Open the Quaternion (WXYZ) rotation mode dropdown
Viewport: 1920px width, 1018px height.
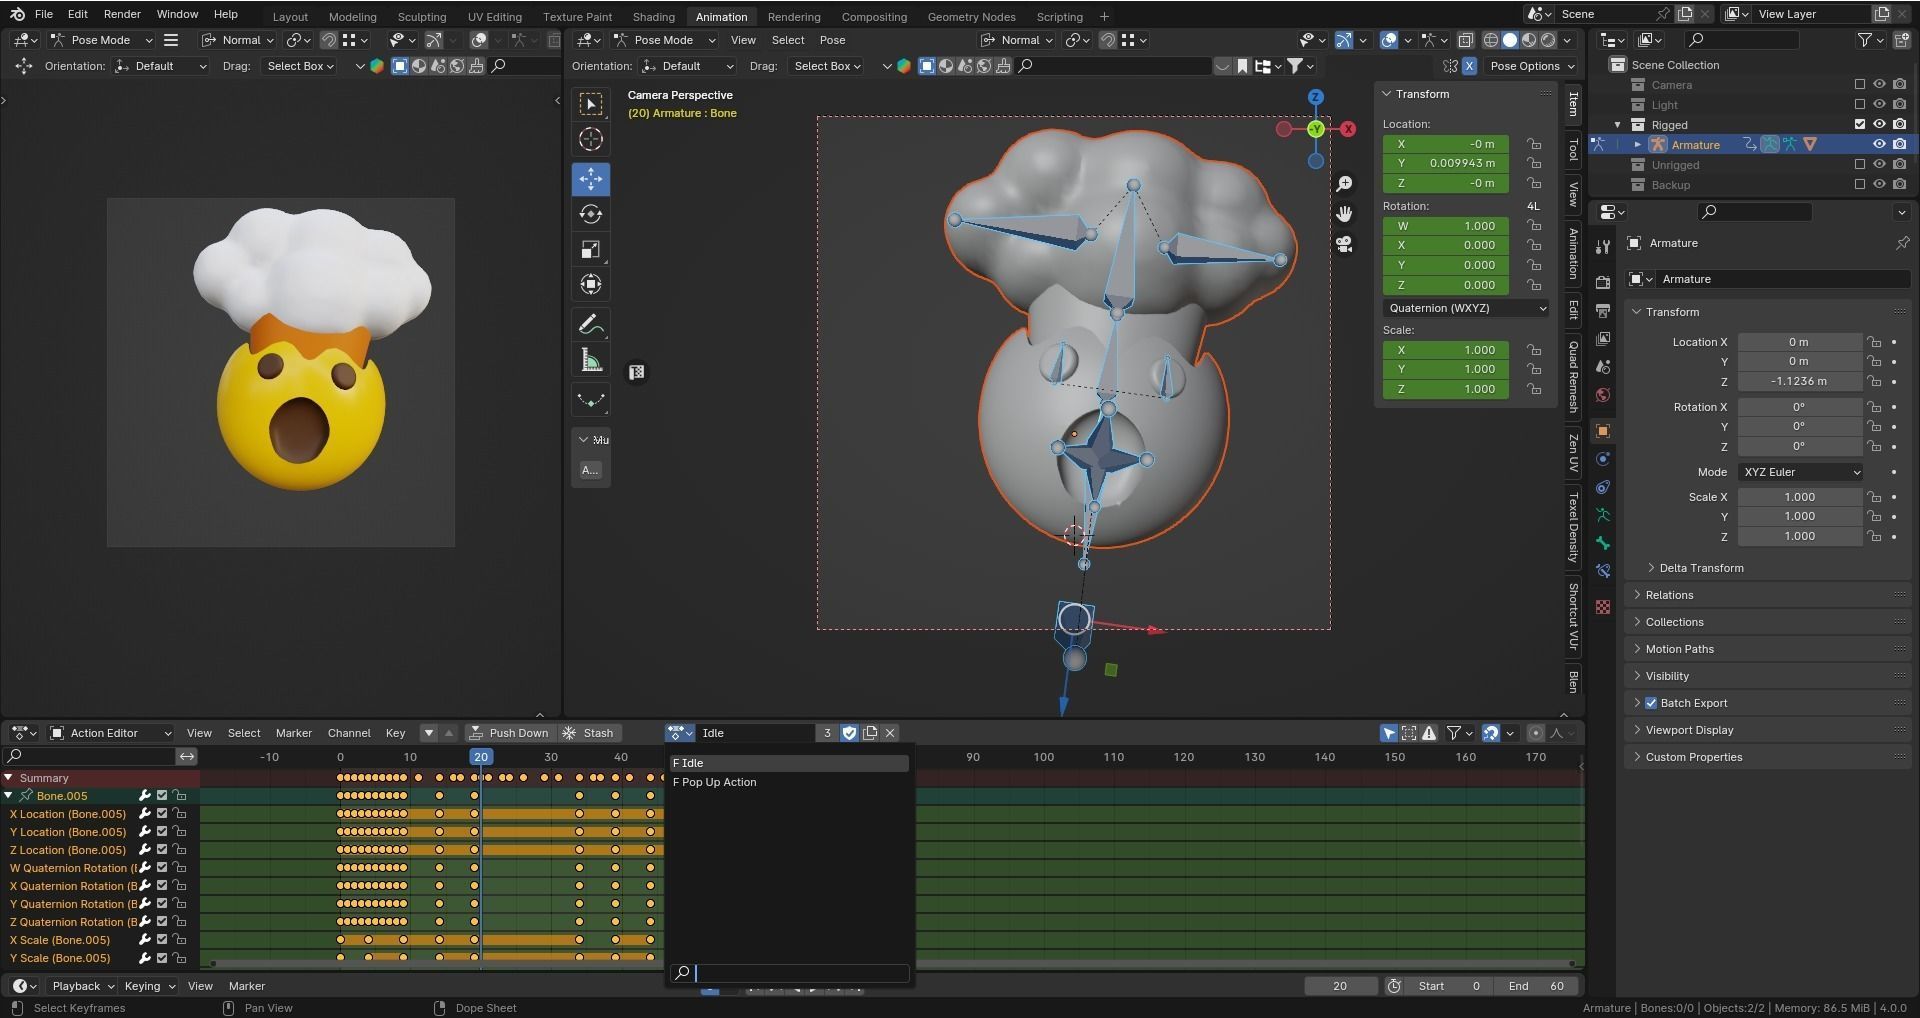click(x=1467, y=308)
